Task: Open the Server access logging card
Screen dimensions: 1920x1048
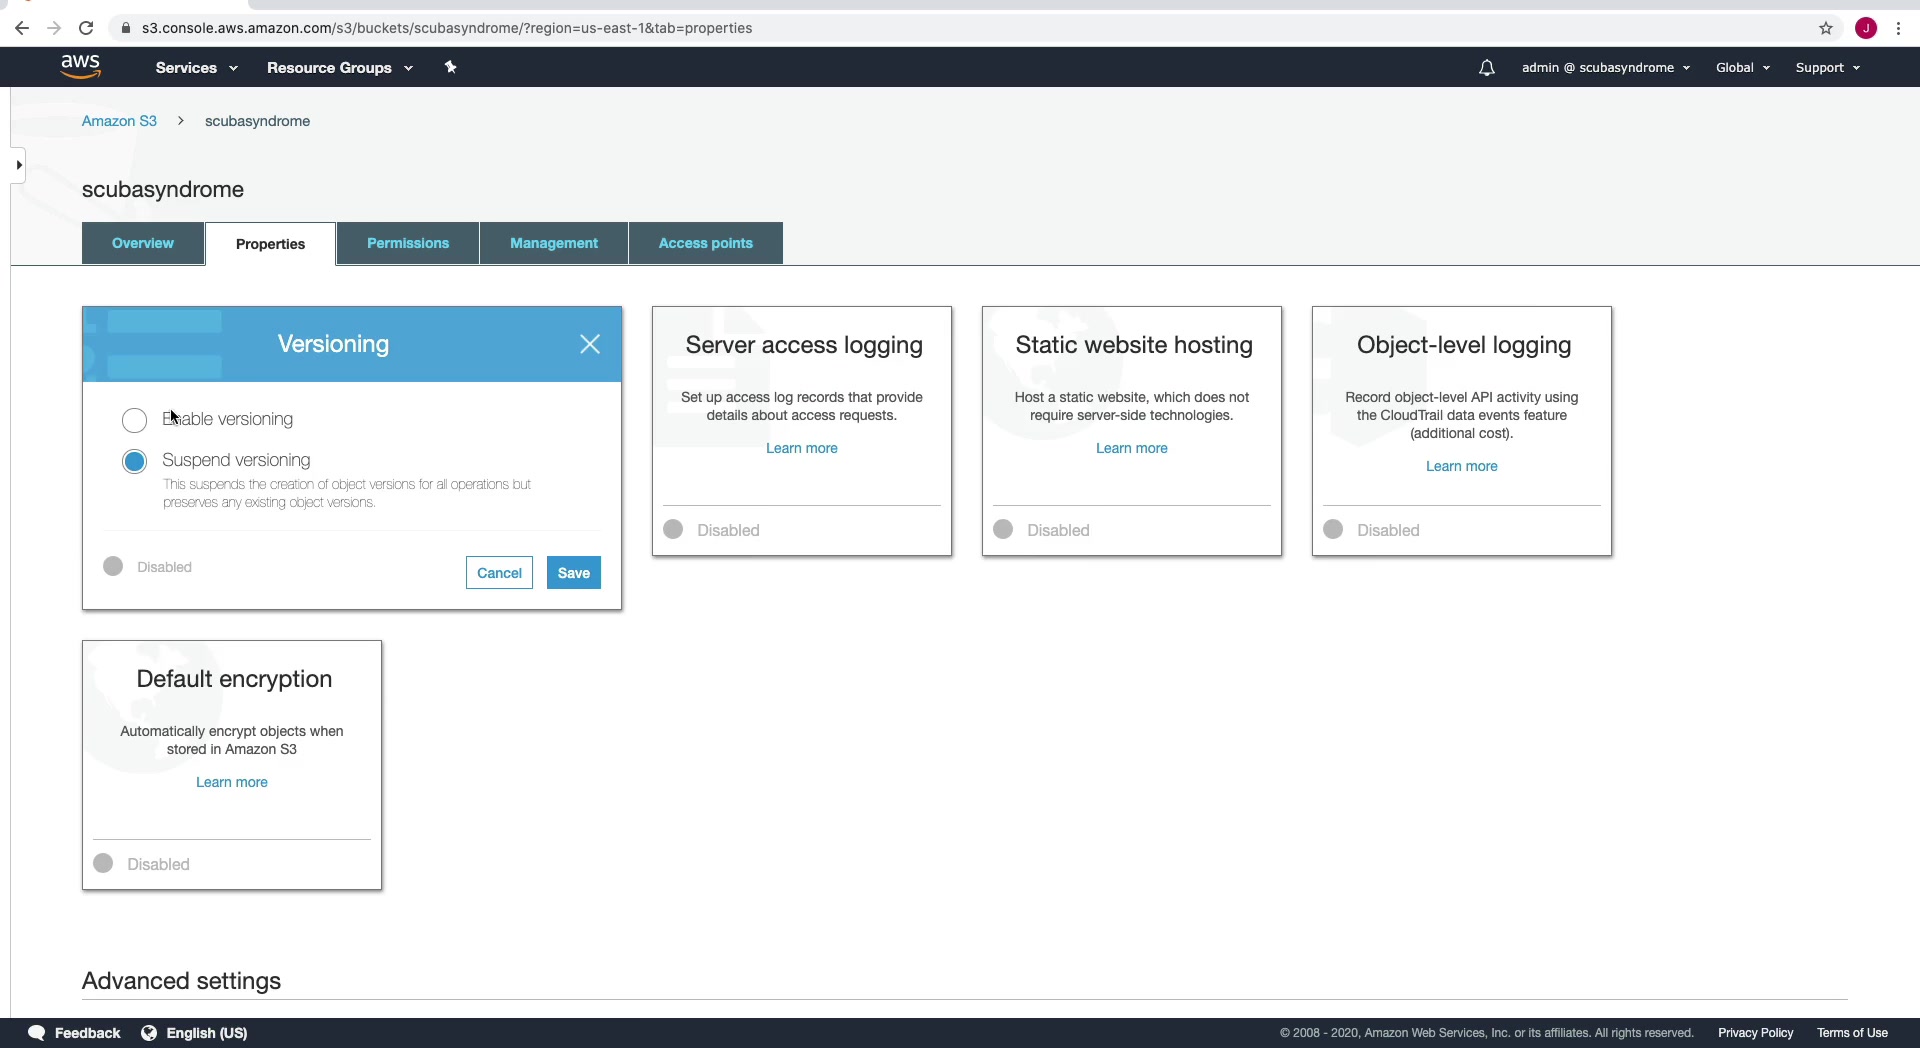Action: [x=802, y=431]
